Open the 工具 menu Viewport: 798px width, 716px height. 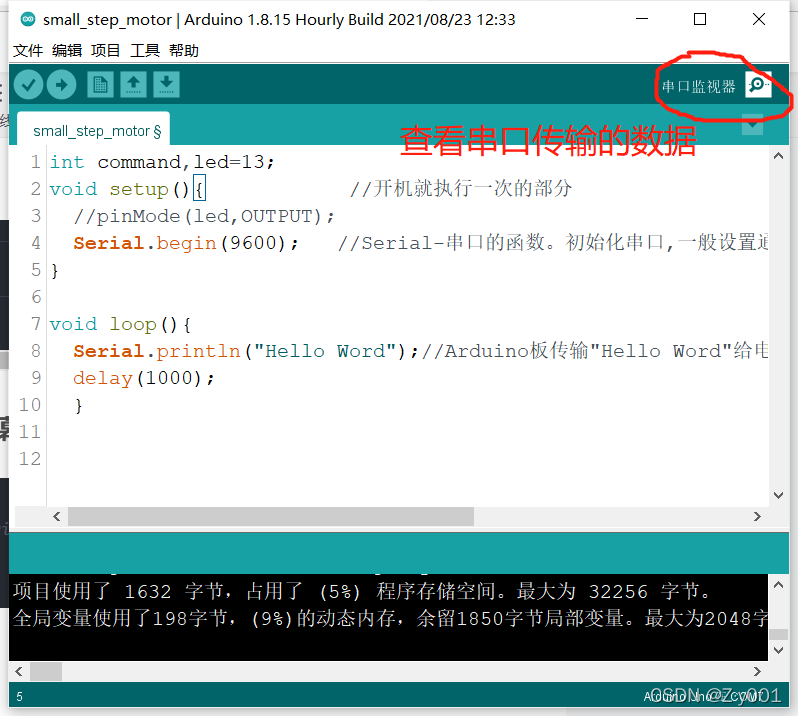(145, 50)
